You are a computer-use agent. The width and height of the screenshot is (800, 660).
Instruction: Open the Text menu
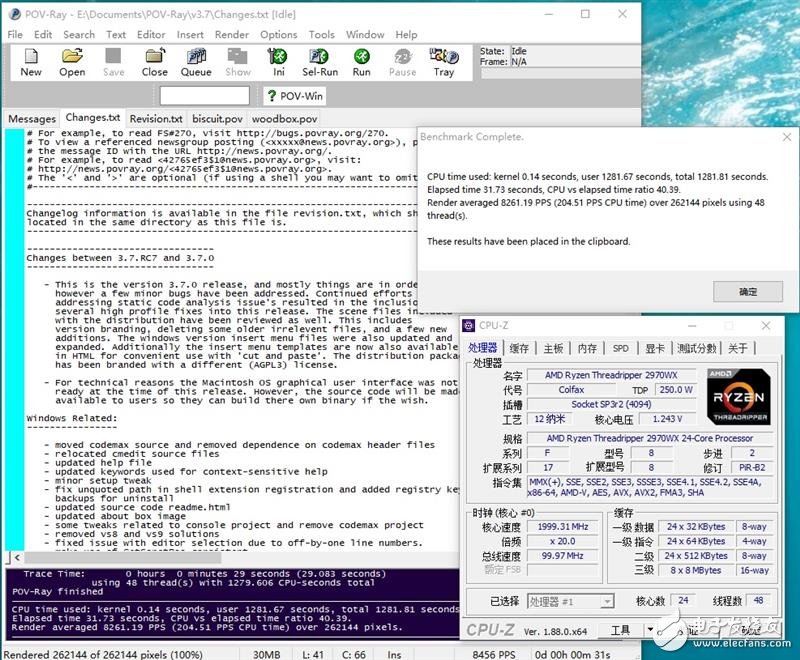pos(116,35)
